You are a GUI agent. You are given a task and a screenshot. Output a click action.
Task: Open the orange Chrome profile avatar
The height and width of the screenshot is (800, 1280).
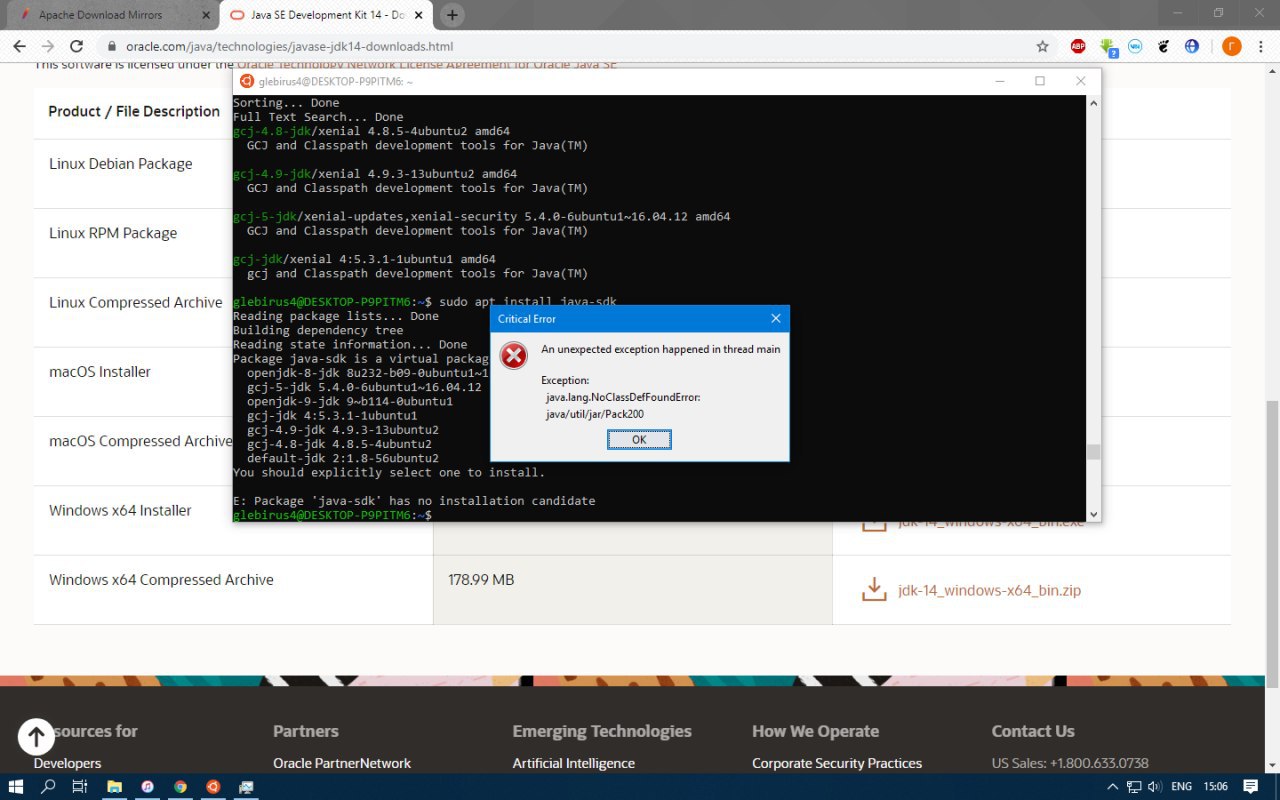pyautogui.click(x=1231, y=46)
